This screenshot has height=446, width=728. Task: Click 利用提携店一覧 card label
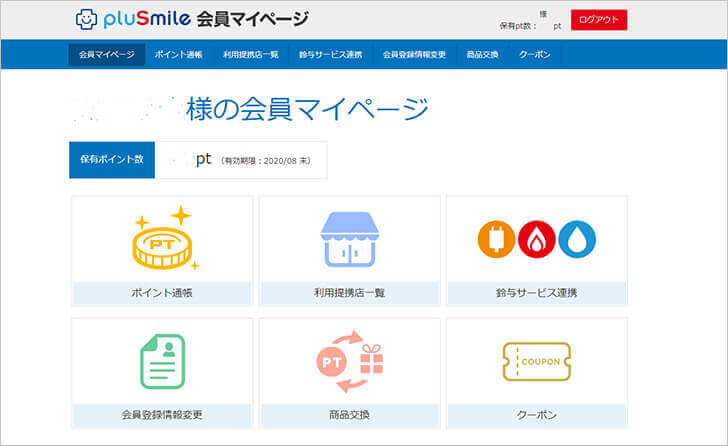[350, 293]
